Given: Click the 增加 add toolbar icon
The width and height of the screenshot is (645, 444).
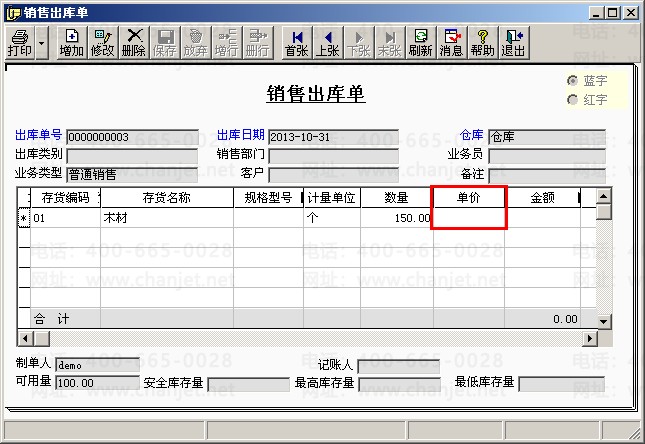Looking at the screenshot, I should point(72,43).
